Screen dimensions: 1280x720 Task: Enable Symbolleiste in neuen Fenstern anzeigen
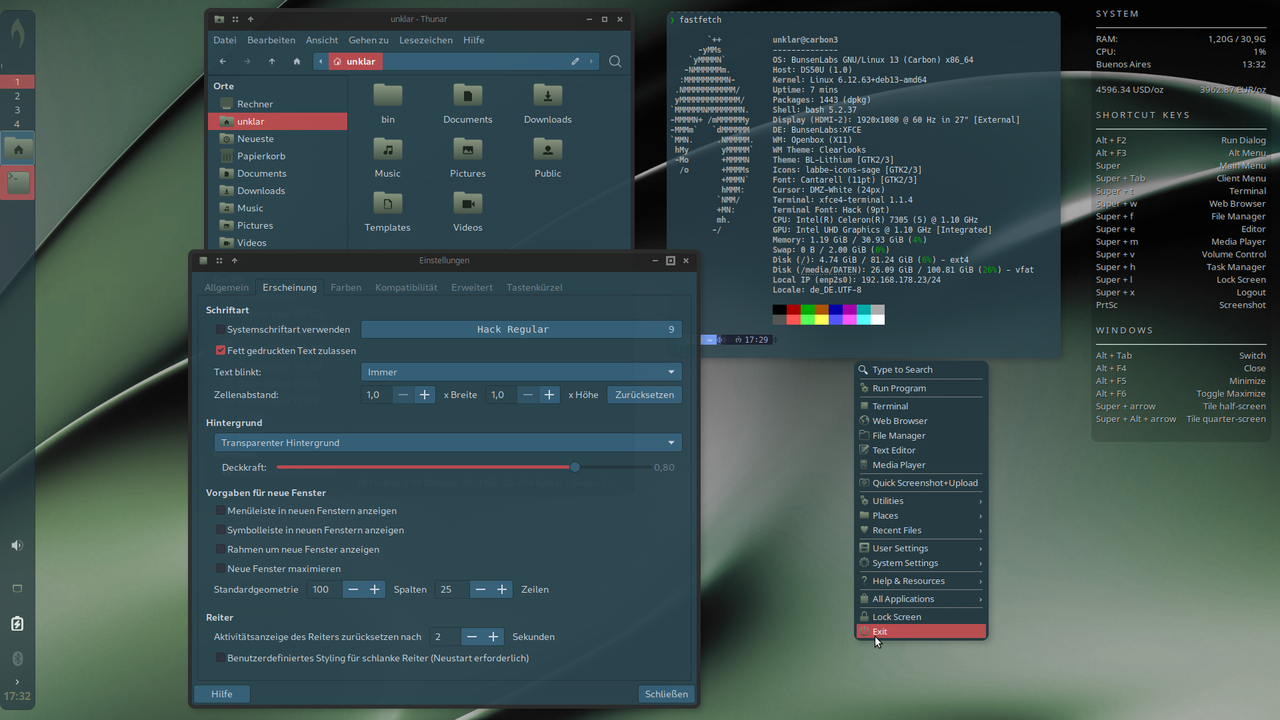coord(221,530)
